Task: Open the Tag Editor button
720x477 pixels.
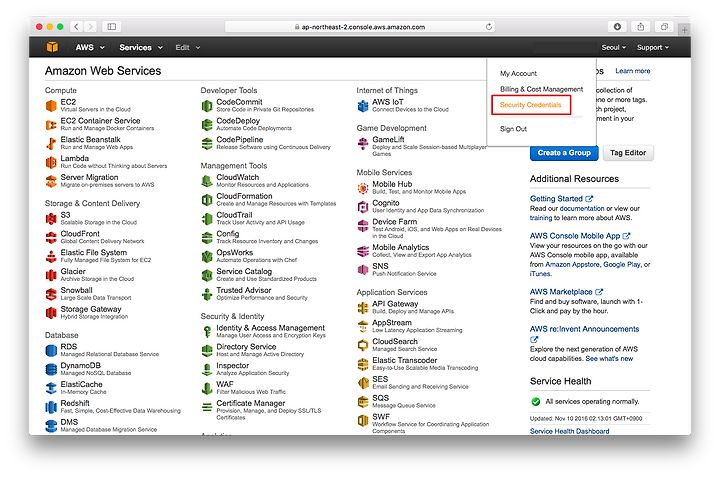Action: (628, 153)
